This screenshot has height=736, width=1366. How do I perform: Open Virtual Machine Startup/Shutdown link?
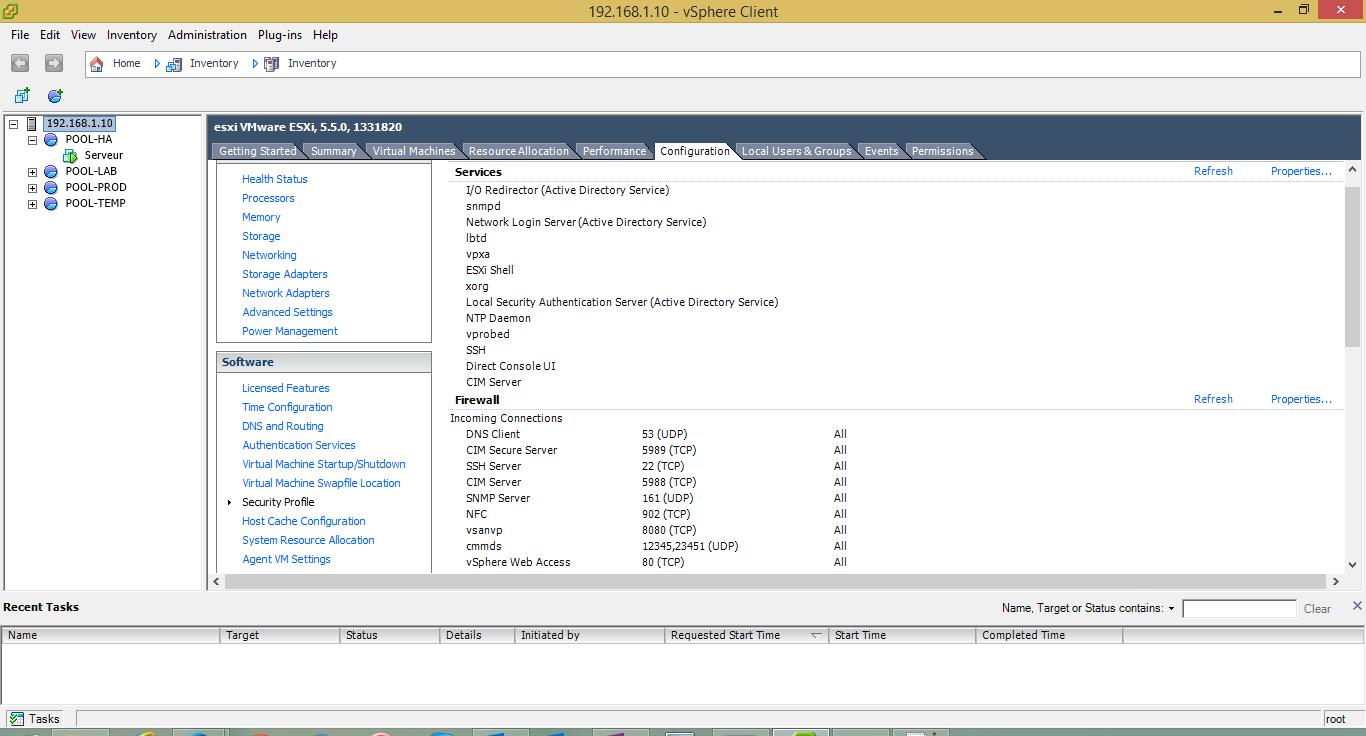click(x=323, y=464)
